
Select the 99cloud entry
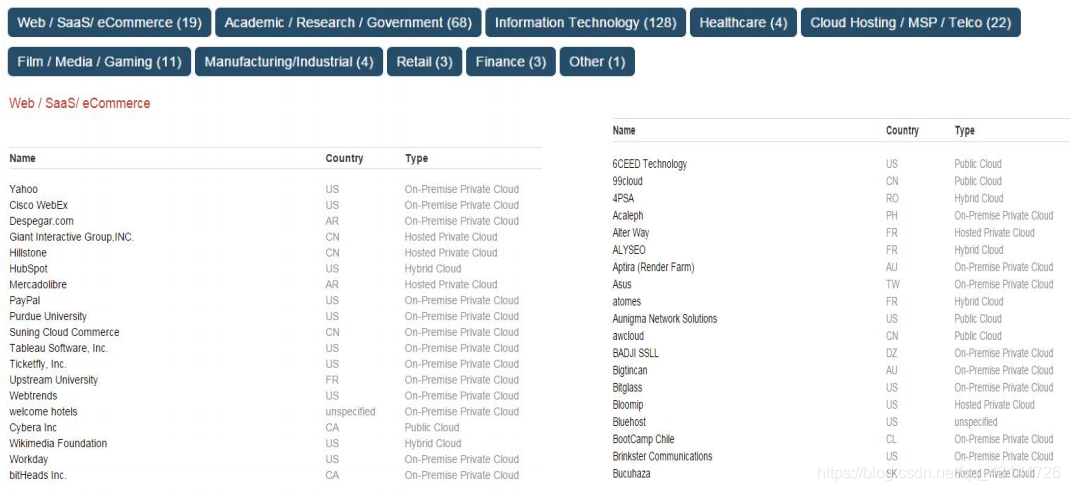(628, 181)
